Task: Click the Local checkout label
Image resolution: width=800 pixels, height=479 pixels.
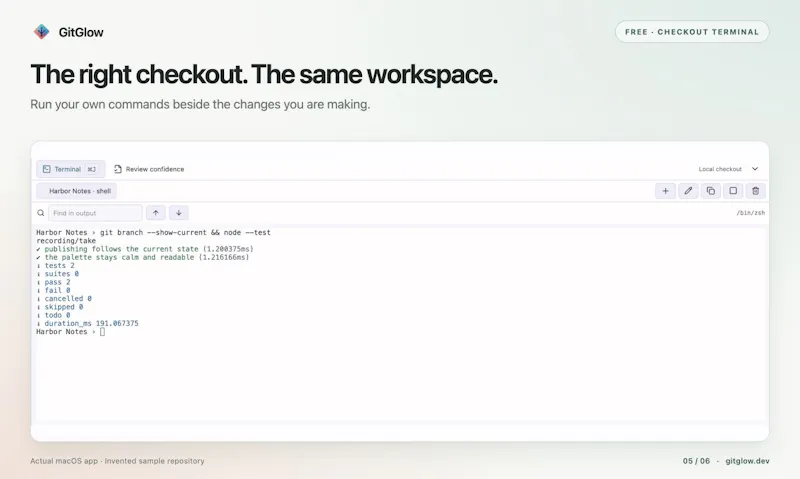Action: pos(720,169)
